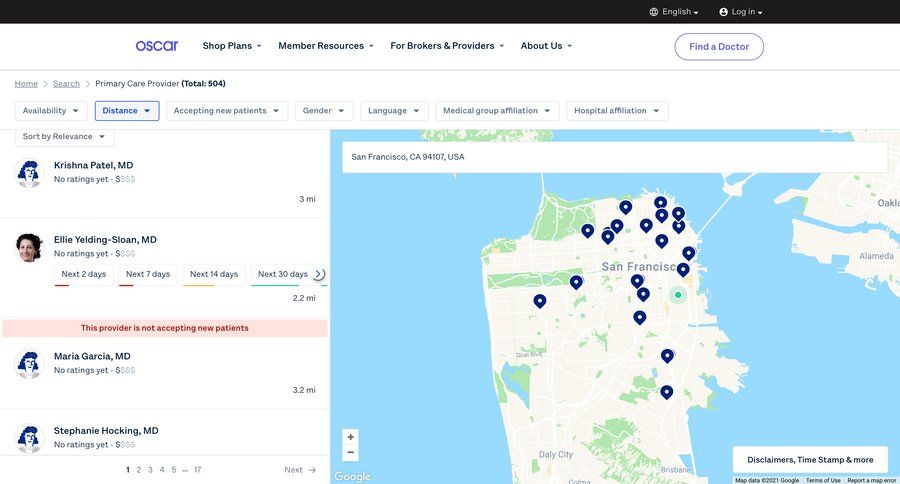Click Ellie Yelding-Sloan's profile photo
Image resolution: width=900 pixels, height=484 pixels.
(x=29, y=247)
